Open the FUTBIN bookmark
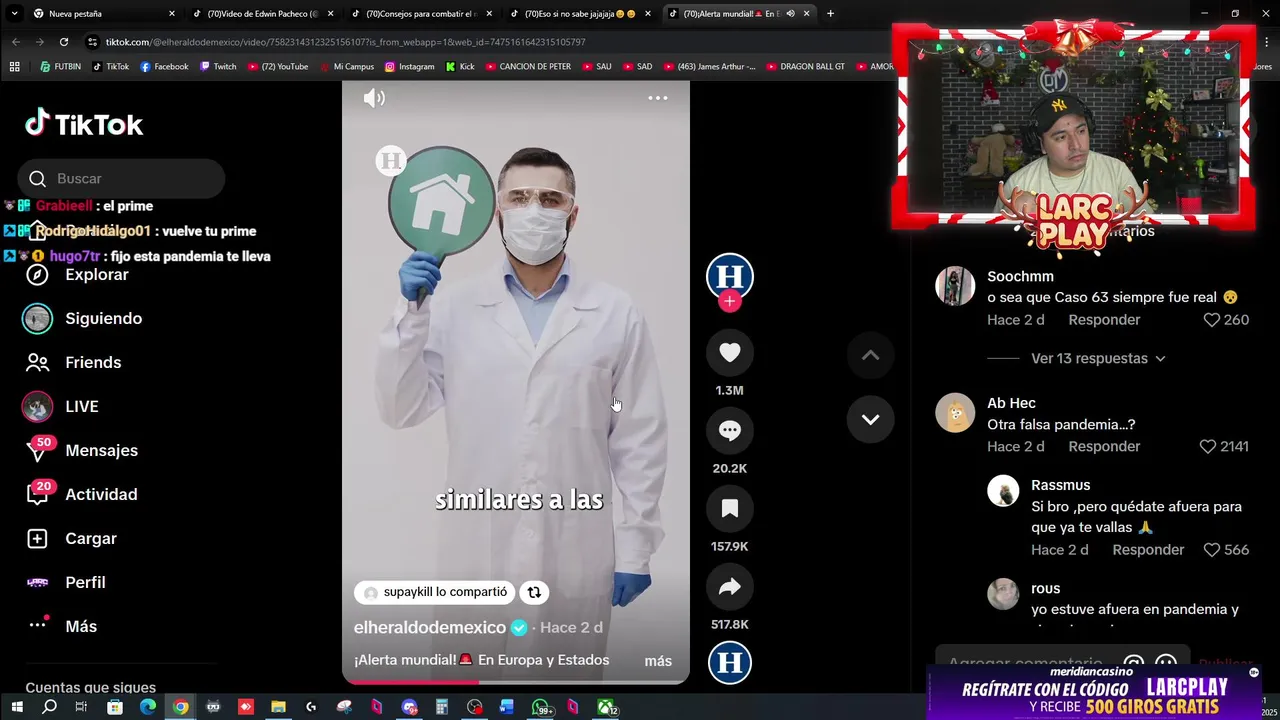Viewport: 1280px width, 720px height. [x=60, y=67]
